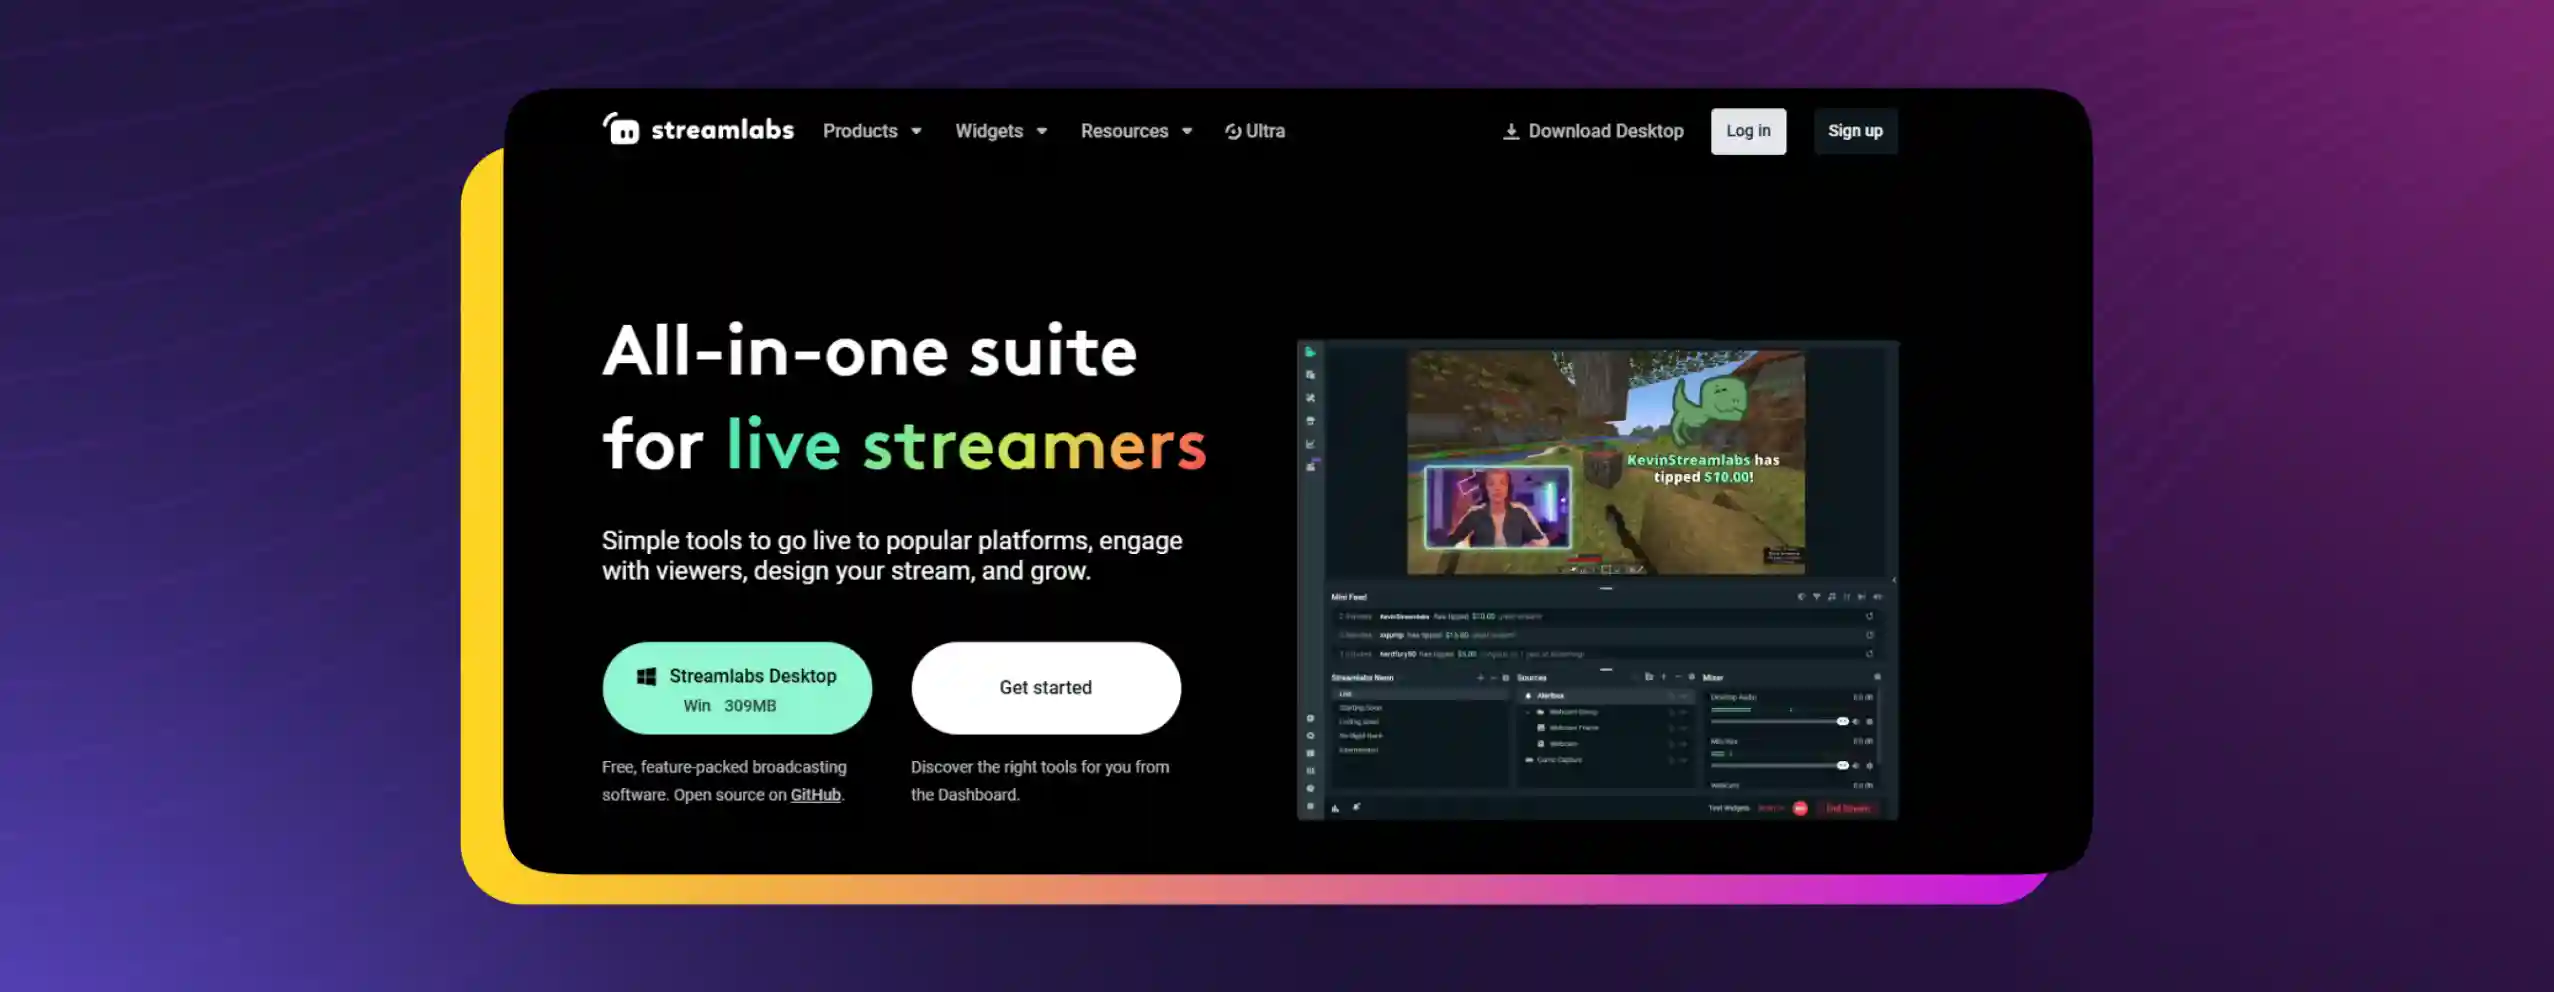The height and width of the screenshot is (992, 2554).
Task: Replay the KevinStreamlabs tipped $10.00 event
Action: click(1870, 616)
